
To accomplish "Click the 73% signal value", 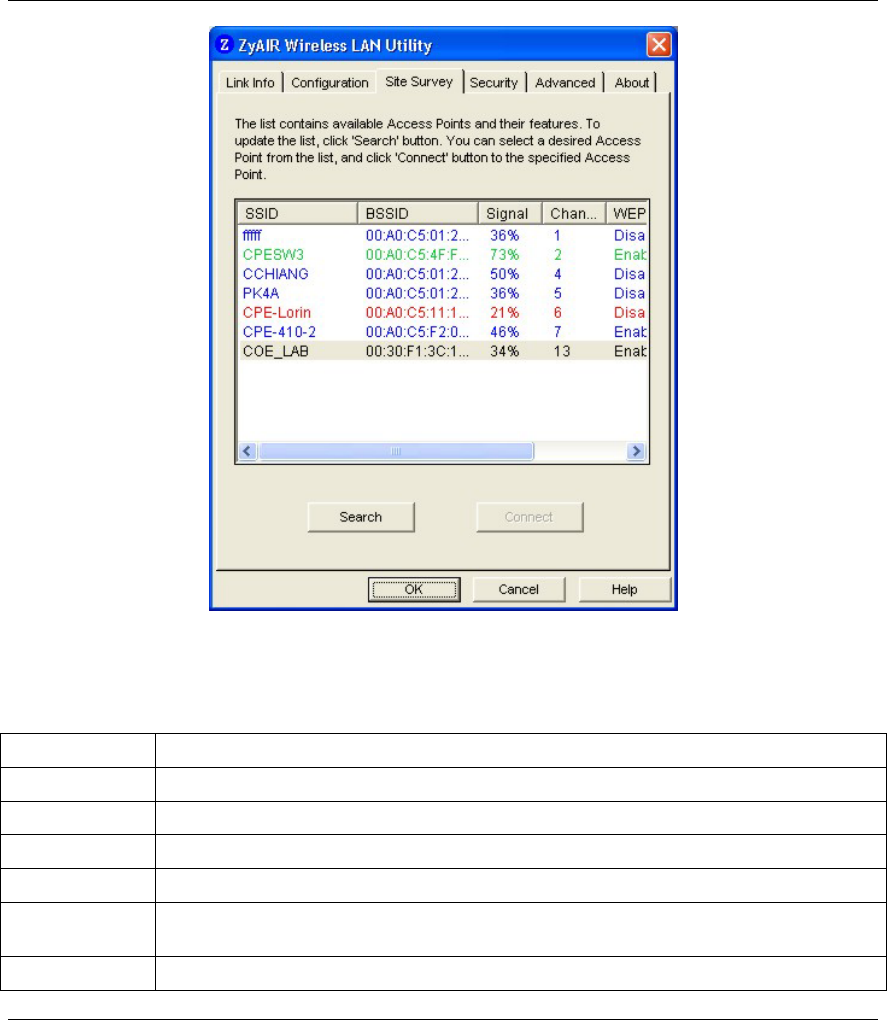I will click(505, 254).
